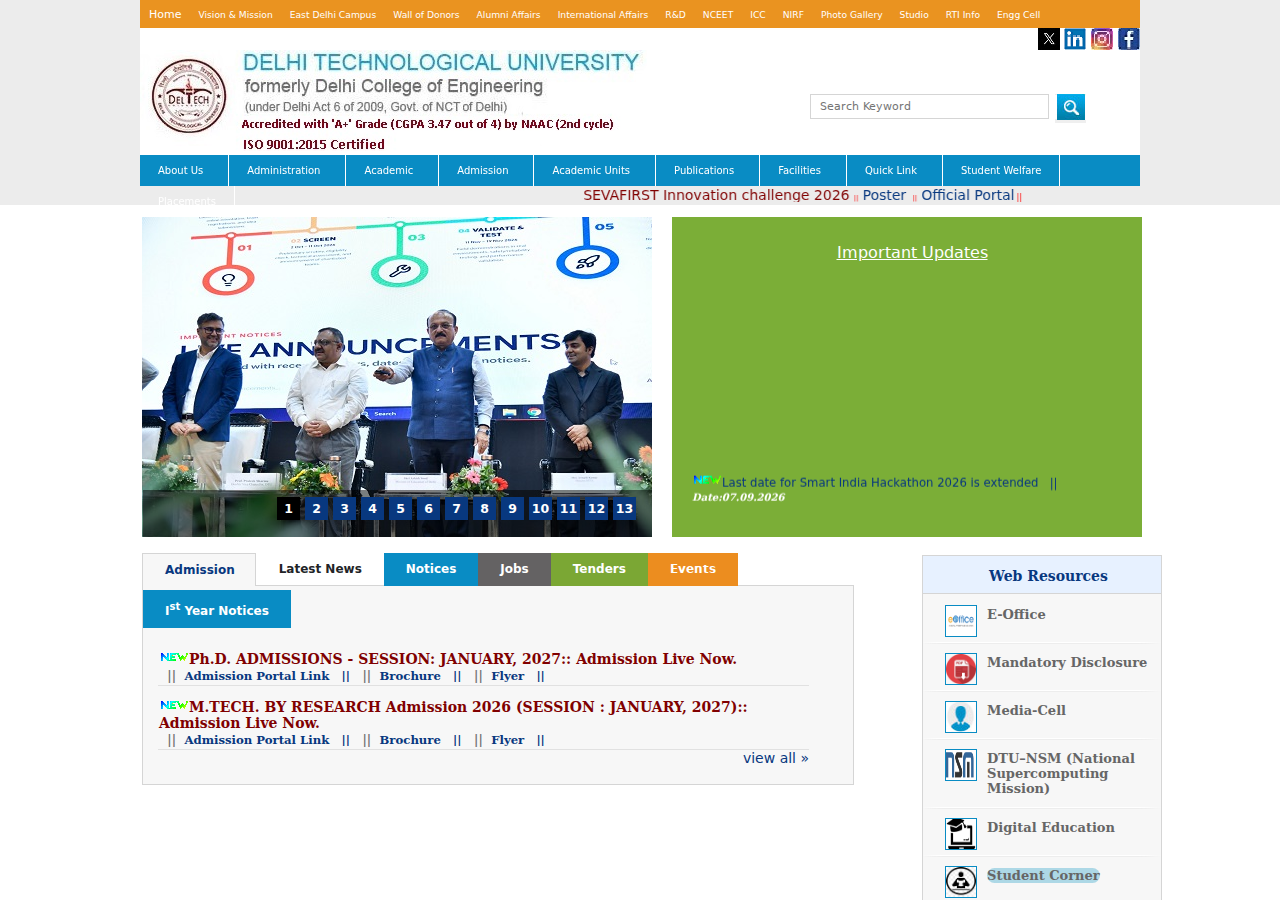
Task: Open the Publications menu
Action: point(707,171)
